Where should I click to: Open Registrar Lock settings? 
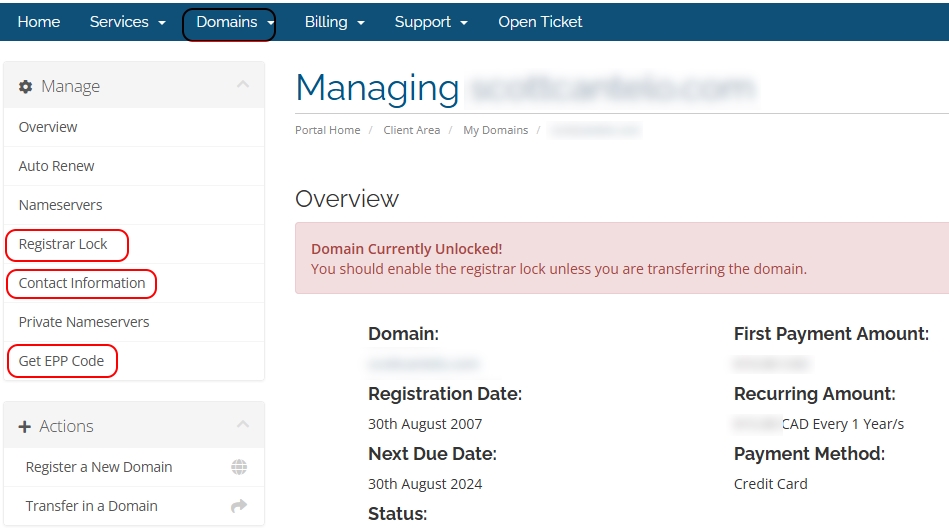click(63, 244)
